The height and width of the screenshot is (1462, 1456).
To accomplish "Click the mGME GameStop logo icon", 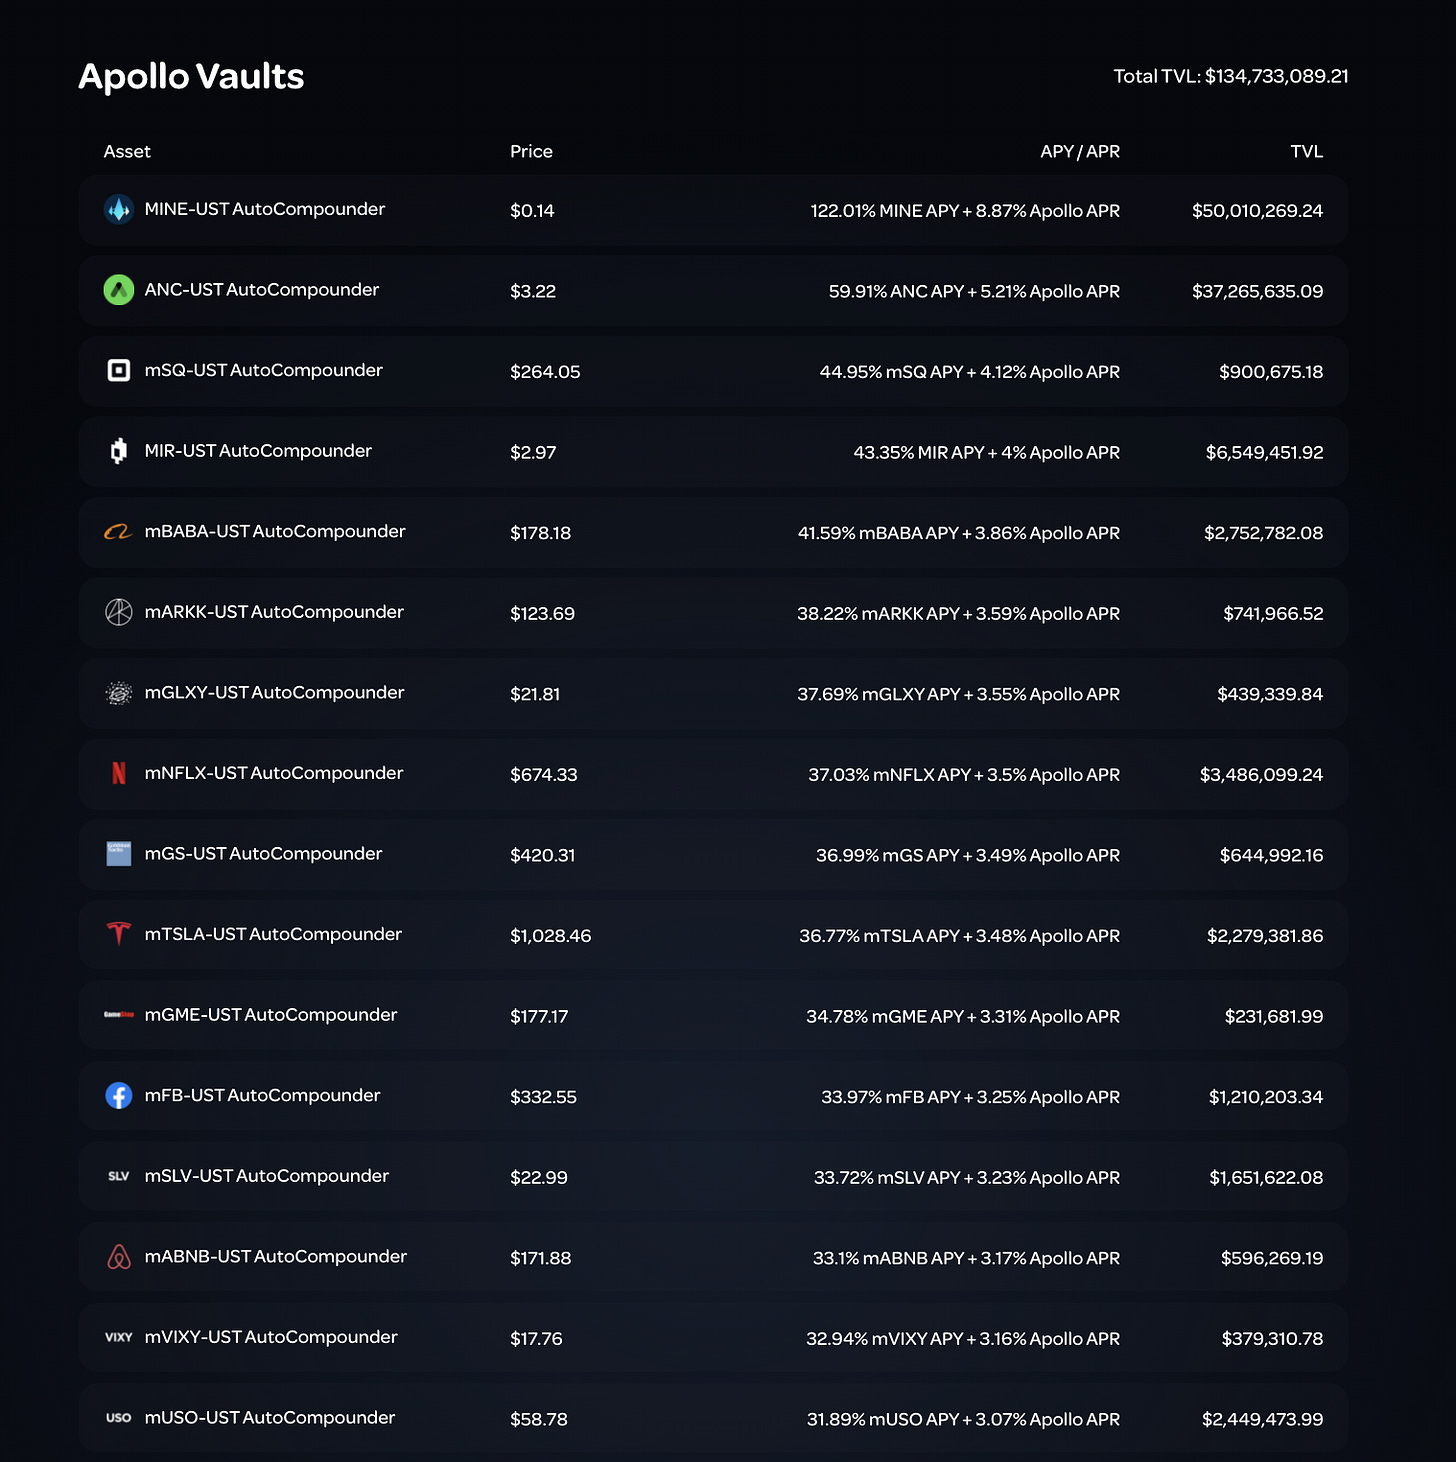I will coord(119,1015).
